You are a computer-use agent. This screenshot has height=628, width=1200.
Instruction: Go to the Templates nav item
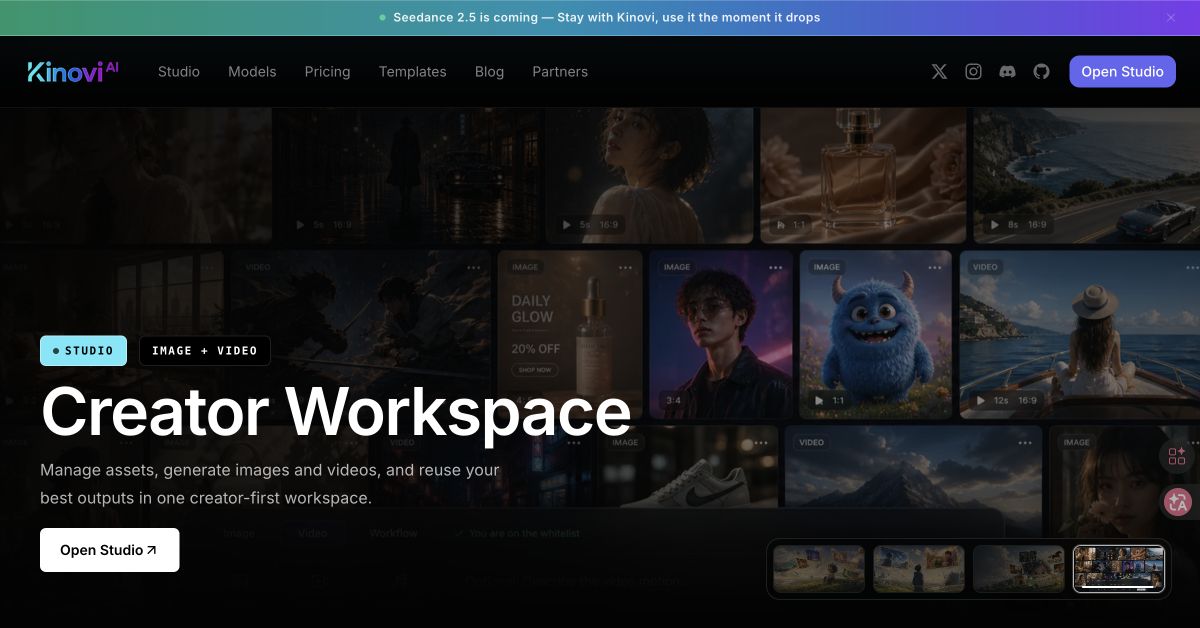[412, 72]
